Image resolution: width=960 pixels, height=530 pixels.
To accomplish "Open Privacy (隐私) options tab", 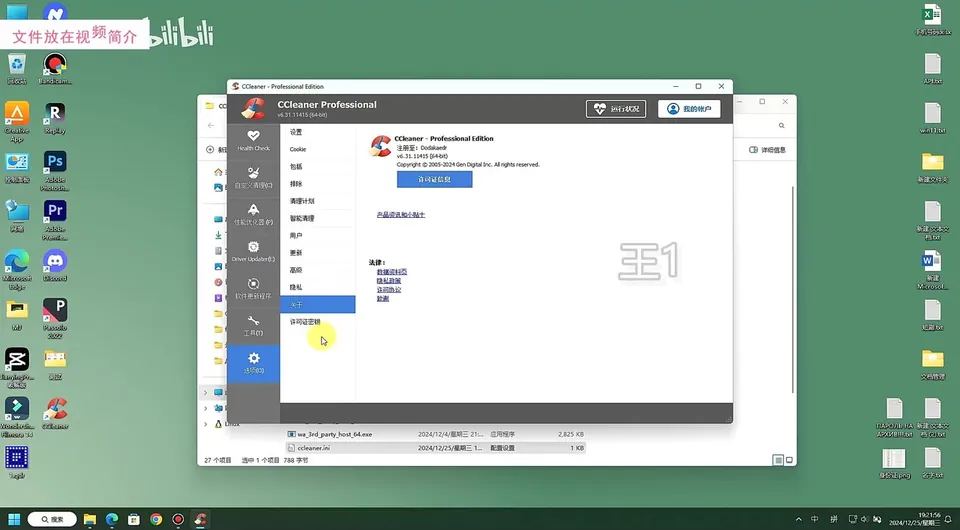I will pyautogui.click(x=318, y=287).
